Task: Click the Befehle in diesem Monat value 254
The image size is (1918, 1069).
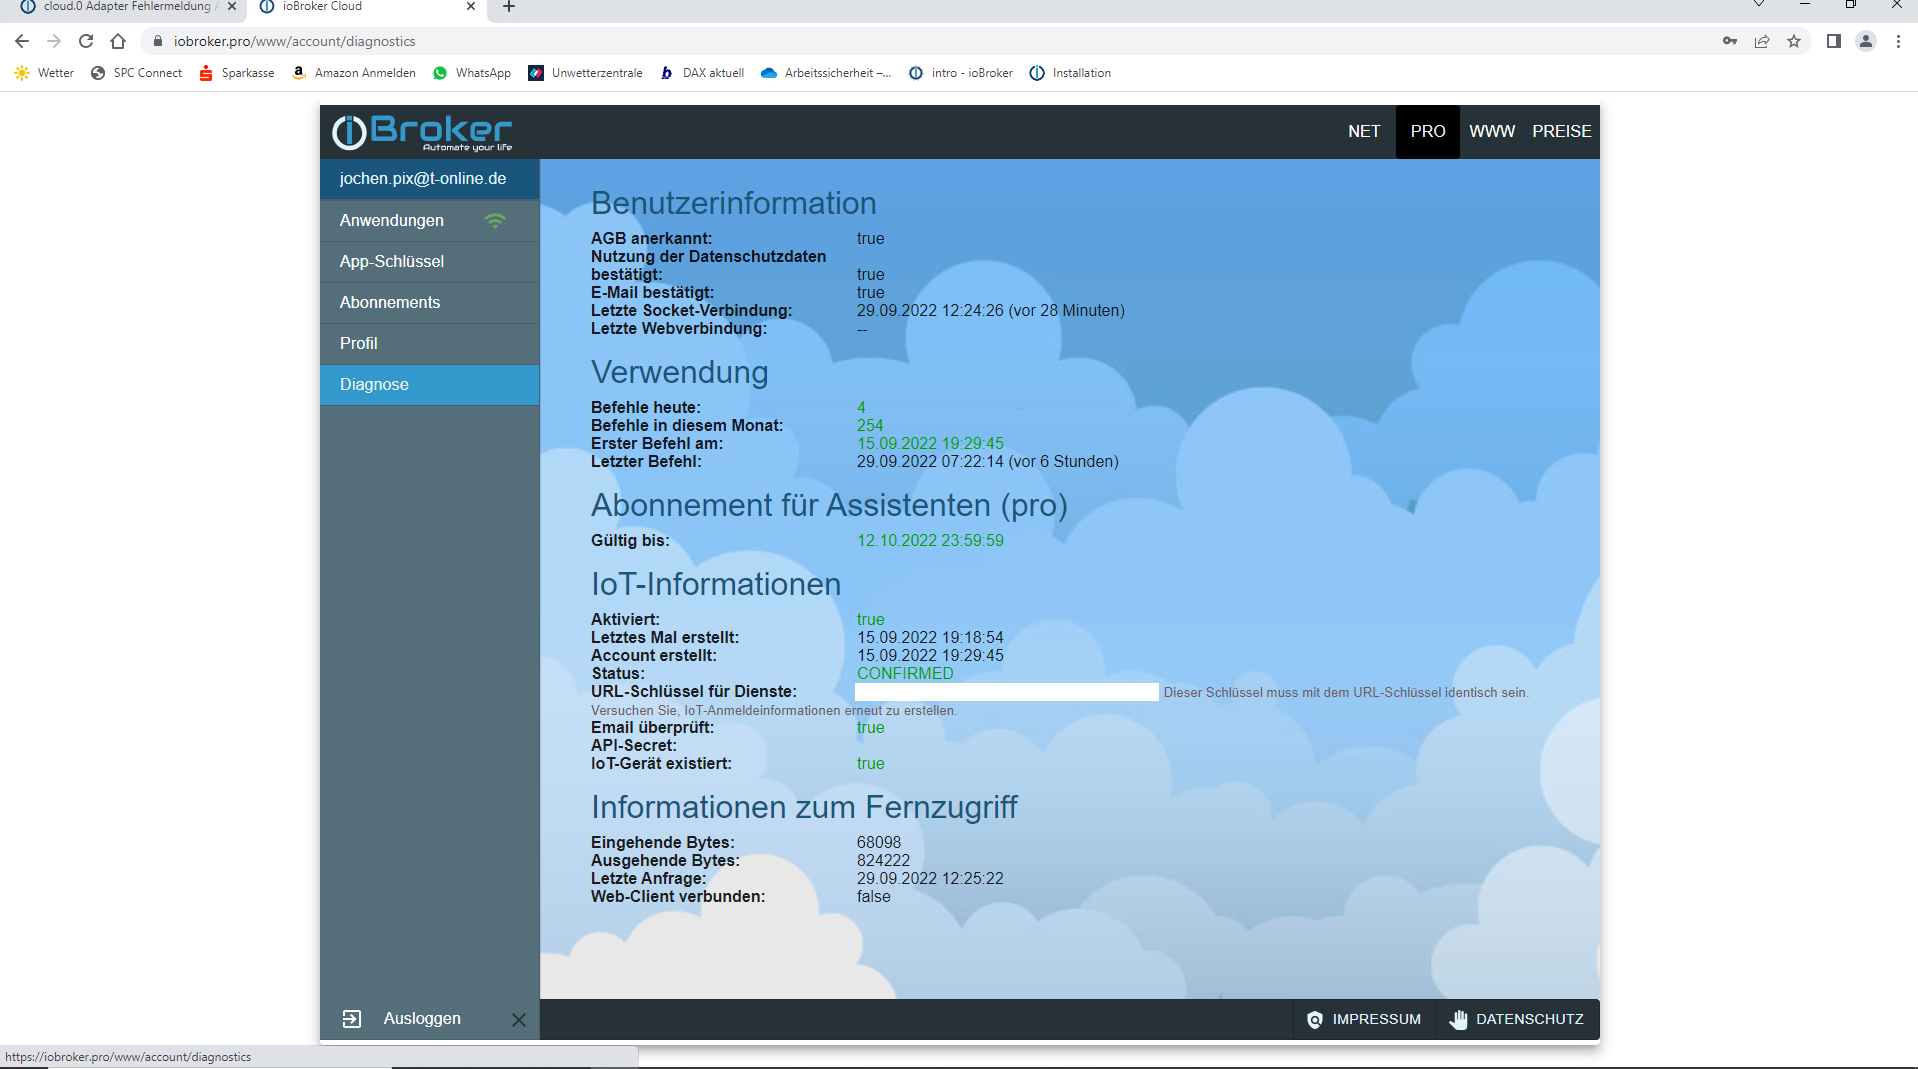Action: pyautogui.click(x=870, y=426)
